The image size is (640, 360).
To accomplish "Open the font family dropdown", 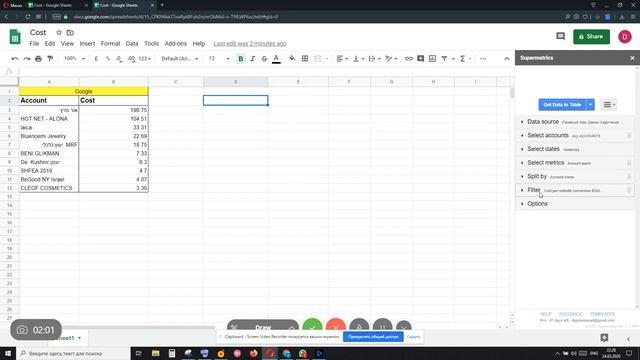I will 180,59.
